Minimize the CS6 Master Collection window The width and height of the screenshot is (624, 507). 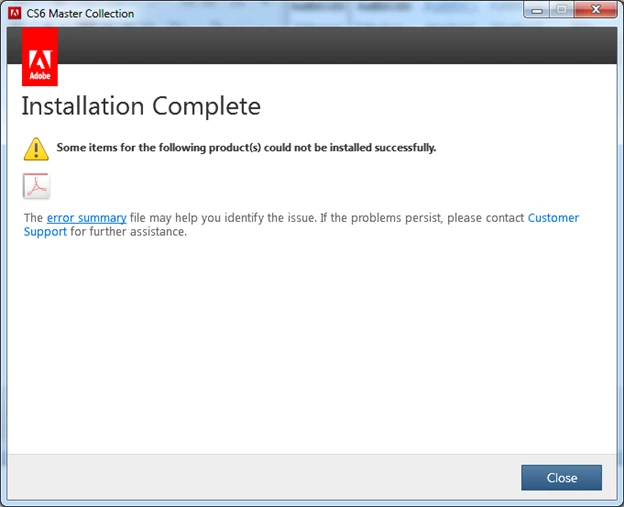tap(536, 10)
